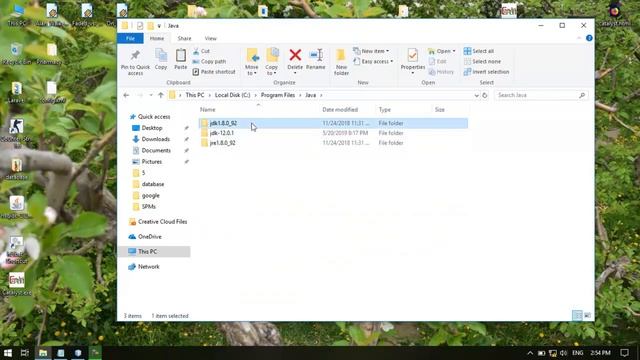The image size is (640, 360).
Task: Click the Forward navigation arrow
Action: 140,95
